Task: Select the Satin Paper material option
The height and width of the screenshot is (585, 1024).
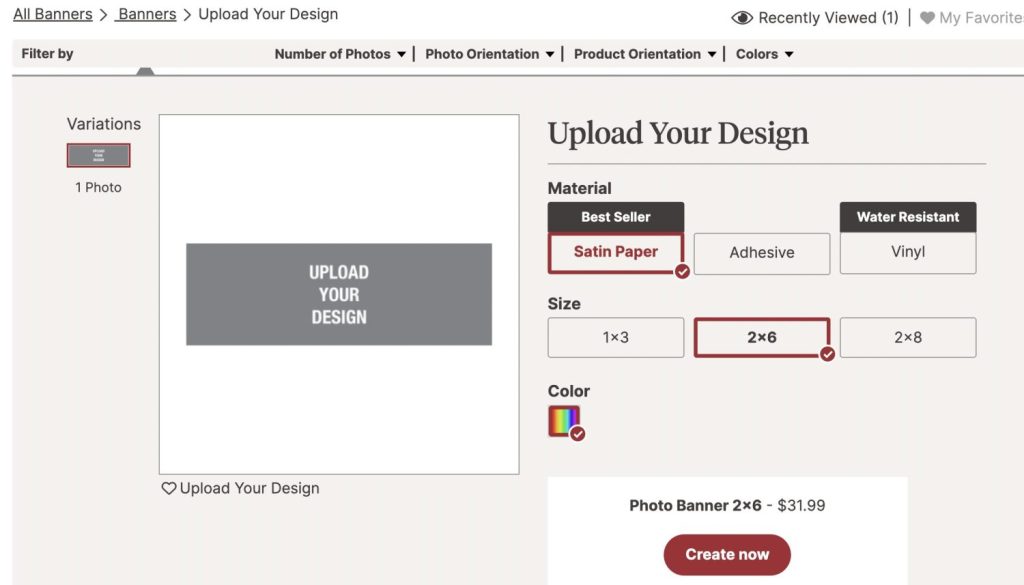Action: pyautogui.click(x=615, y=252)
